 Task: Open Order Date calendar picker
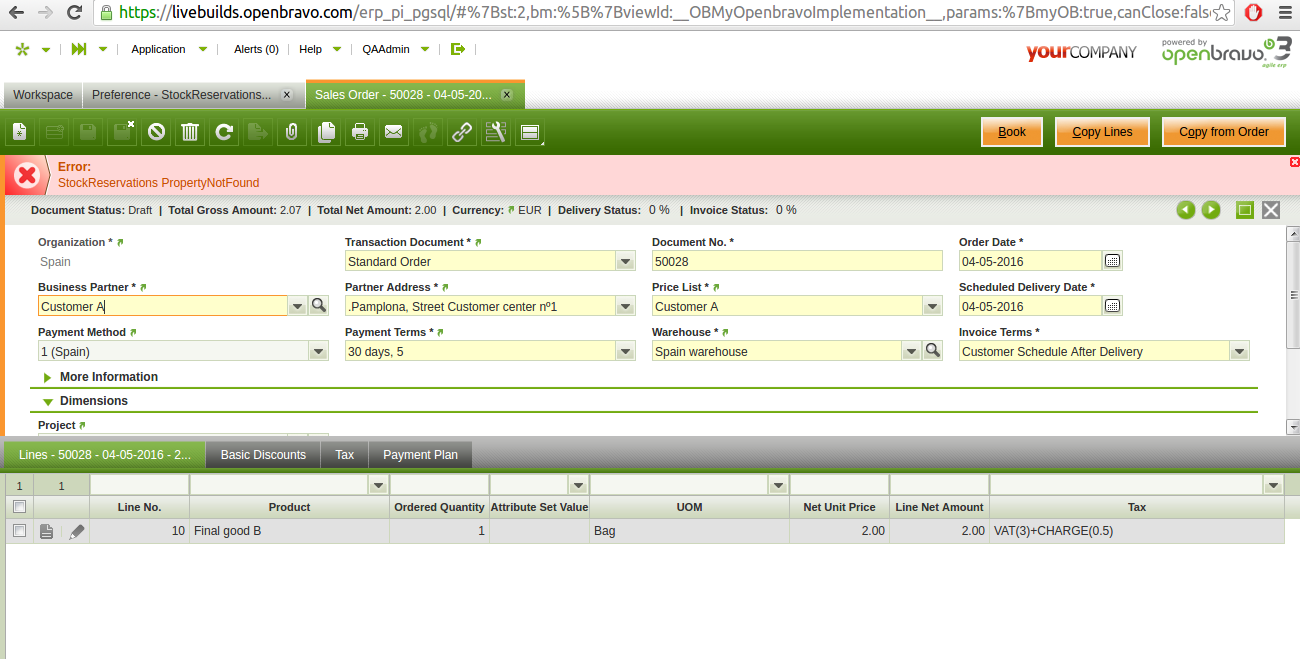(x=1112, y=261)
